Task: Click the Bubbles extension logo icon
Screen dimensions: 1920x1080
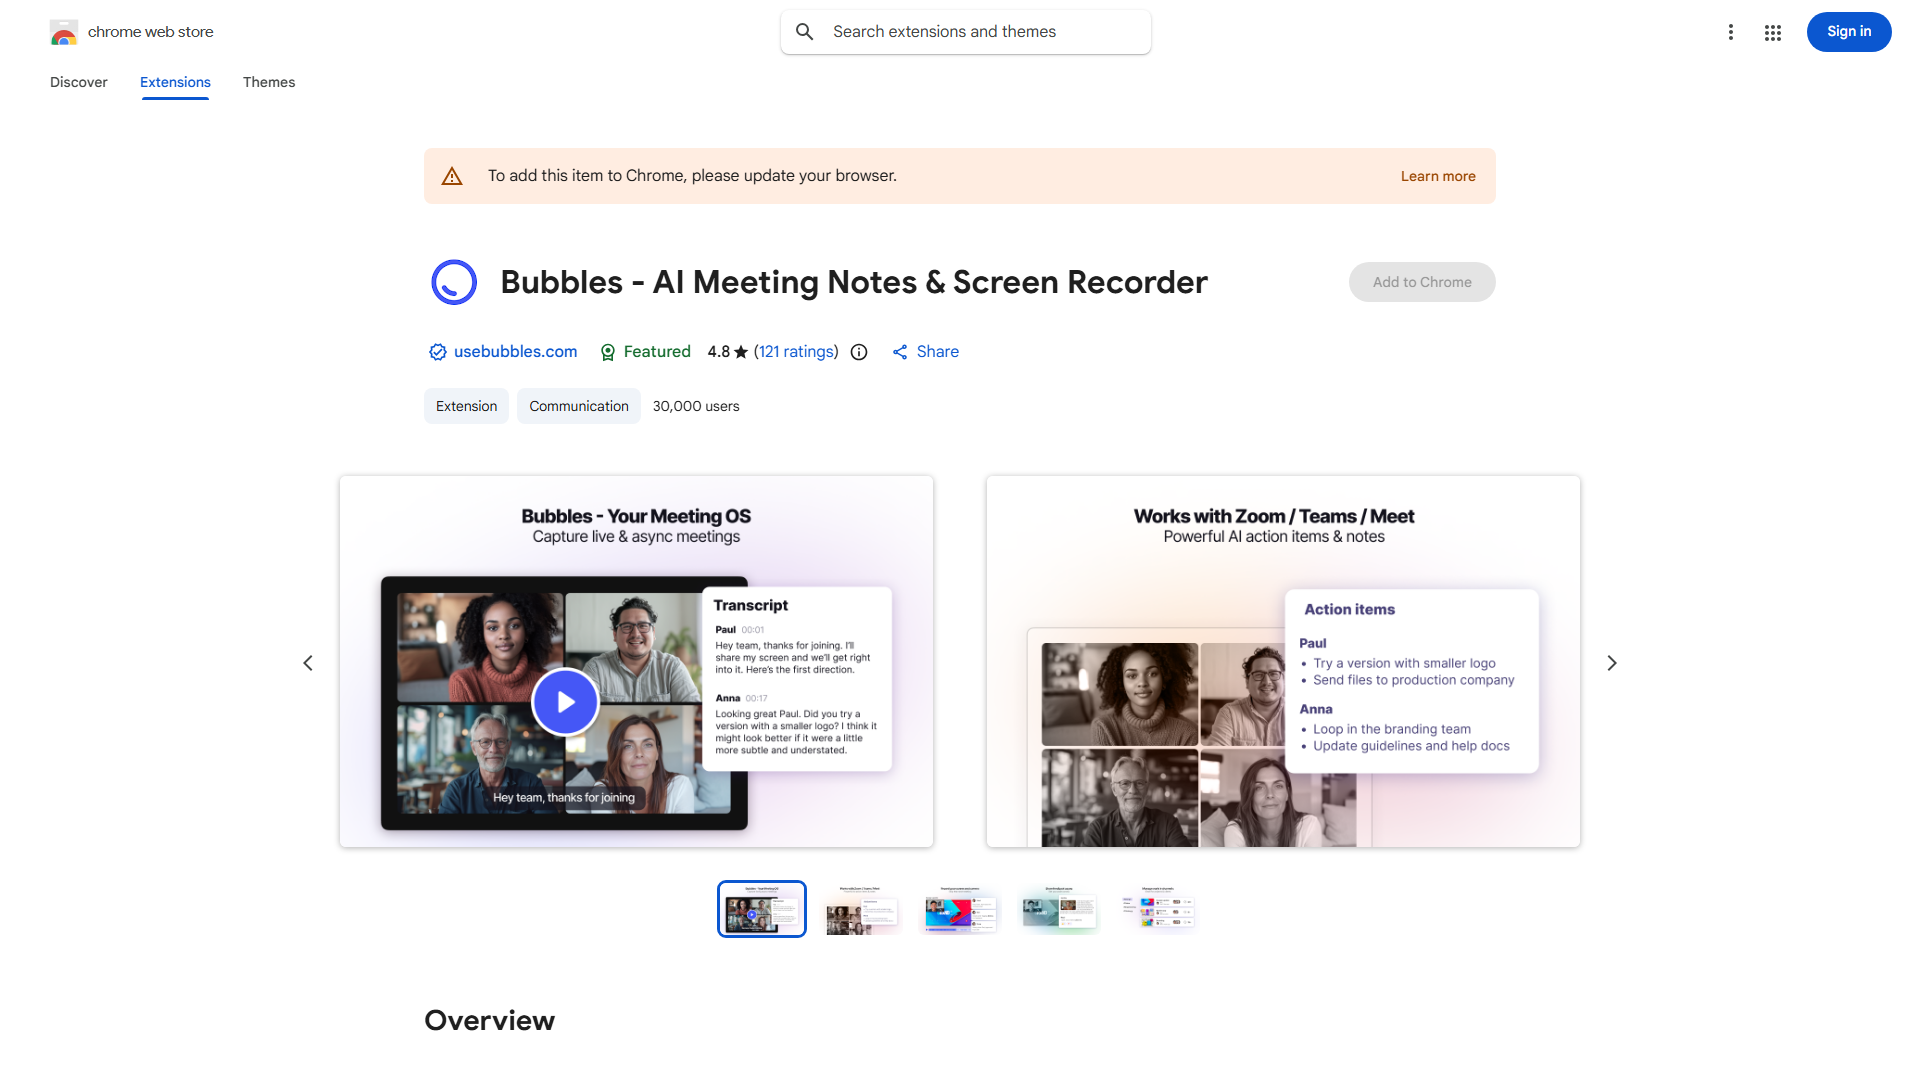Action: point(454,282)
